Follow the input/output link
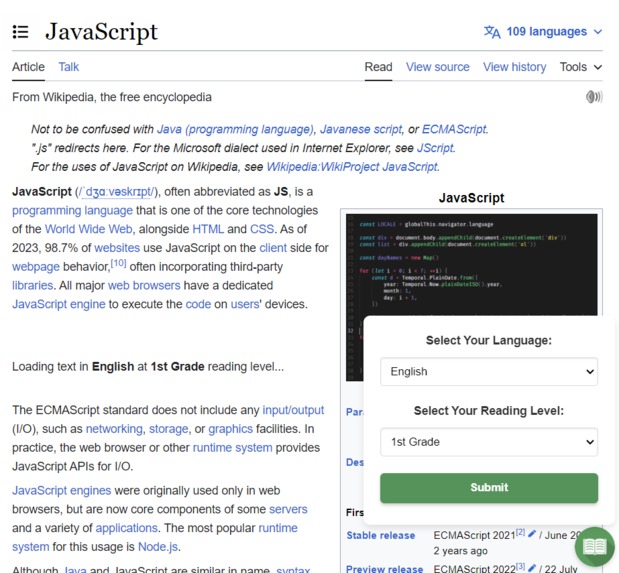Image resolution: width=619 pixels, height=573 pixels. 293,410
